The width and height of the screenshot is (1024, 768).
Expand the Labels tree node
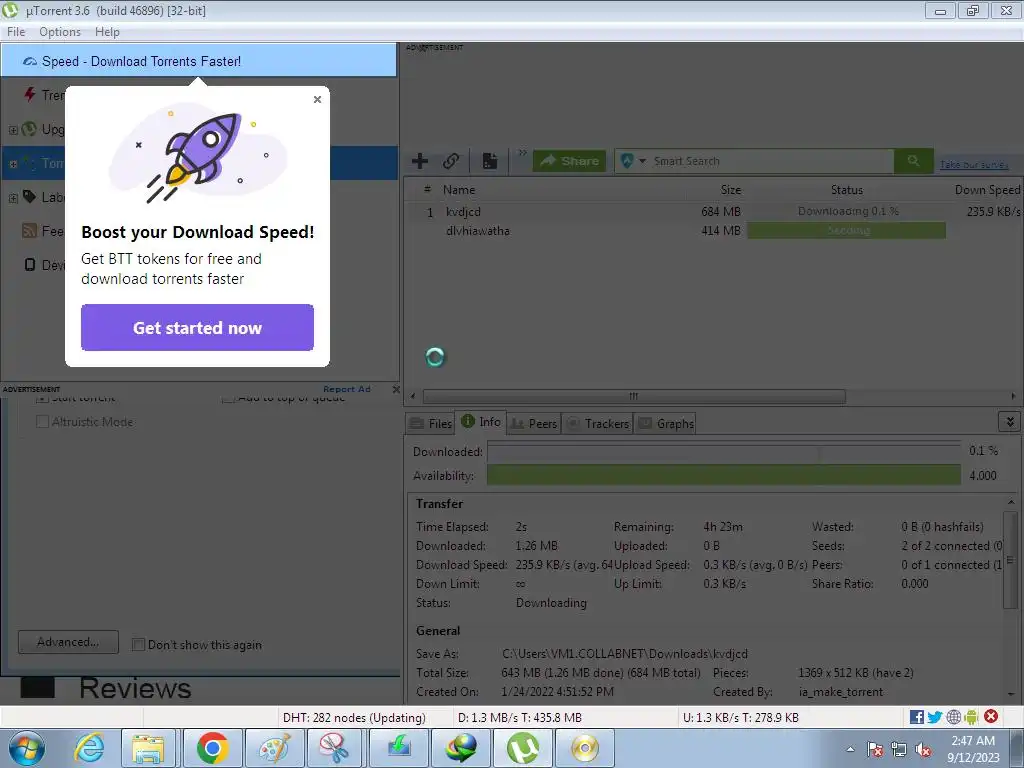[13, 197]
